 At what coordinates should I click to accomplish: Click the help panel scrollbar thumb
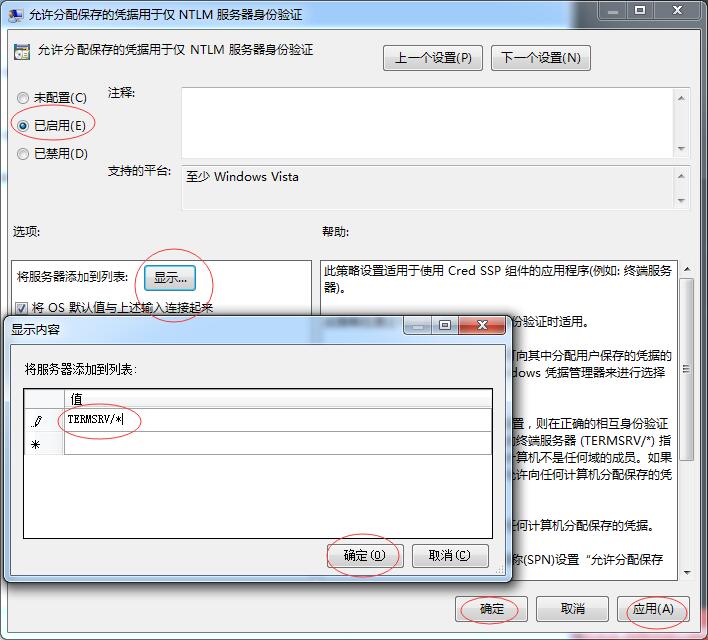pyautogui.click(x=687, y=369)
